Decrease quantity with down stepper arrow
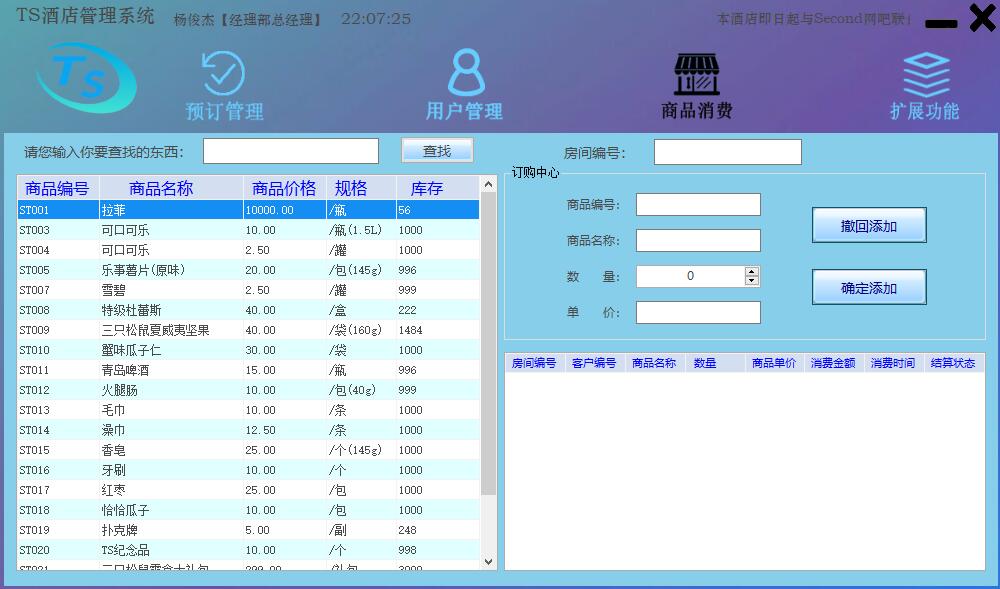The image size is (1000, 589). click(752, 281)
